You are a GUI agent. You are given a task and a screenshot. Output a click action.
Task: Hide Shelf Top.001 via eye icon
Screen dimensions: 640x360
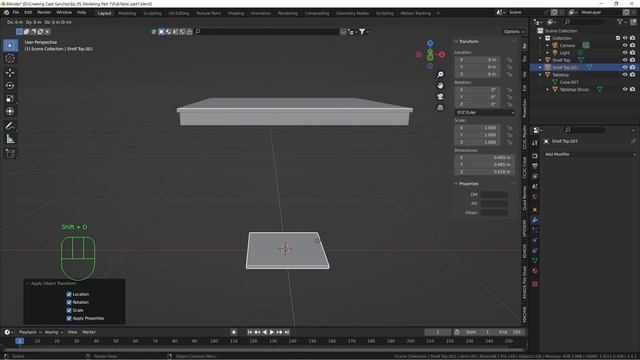(625, 67)
